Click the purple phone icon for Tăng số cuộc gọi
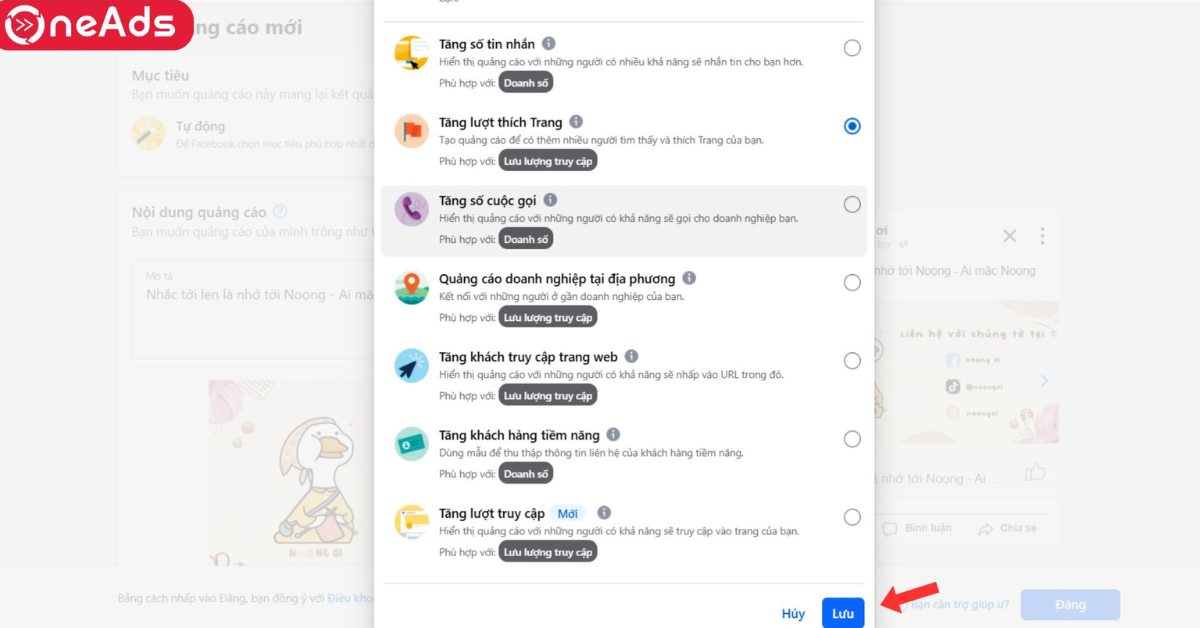 pyautogui.click(x=411, y=209)
